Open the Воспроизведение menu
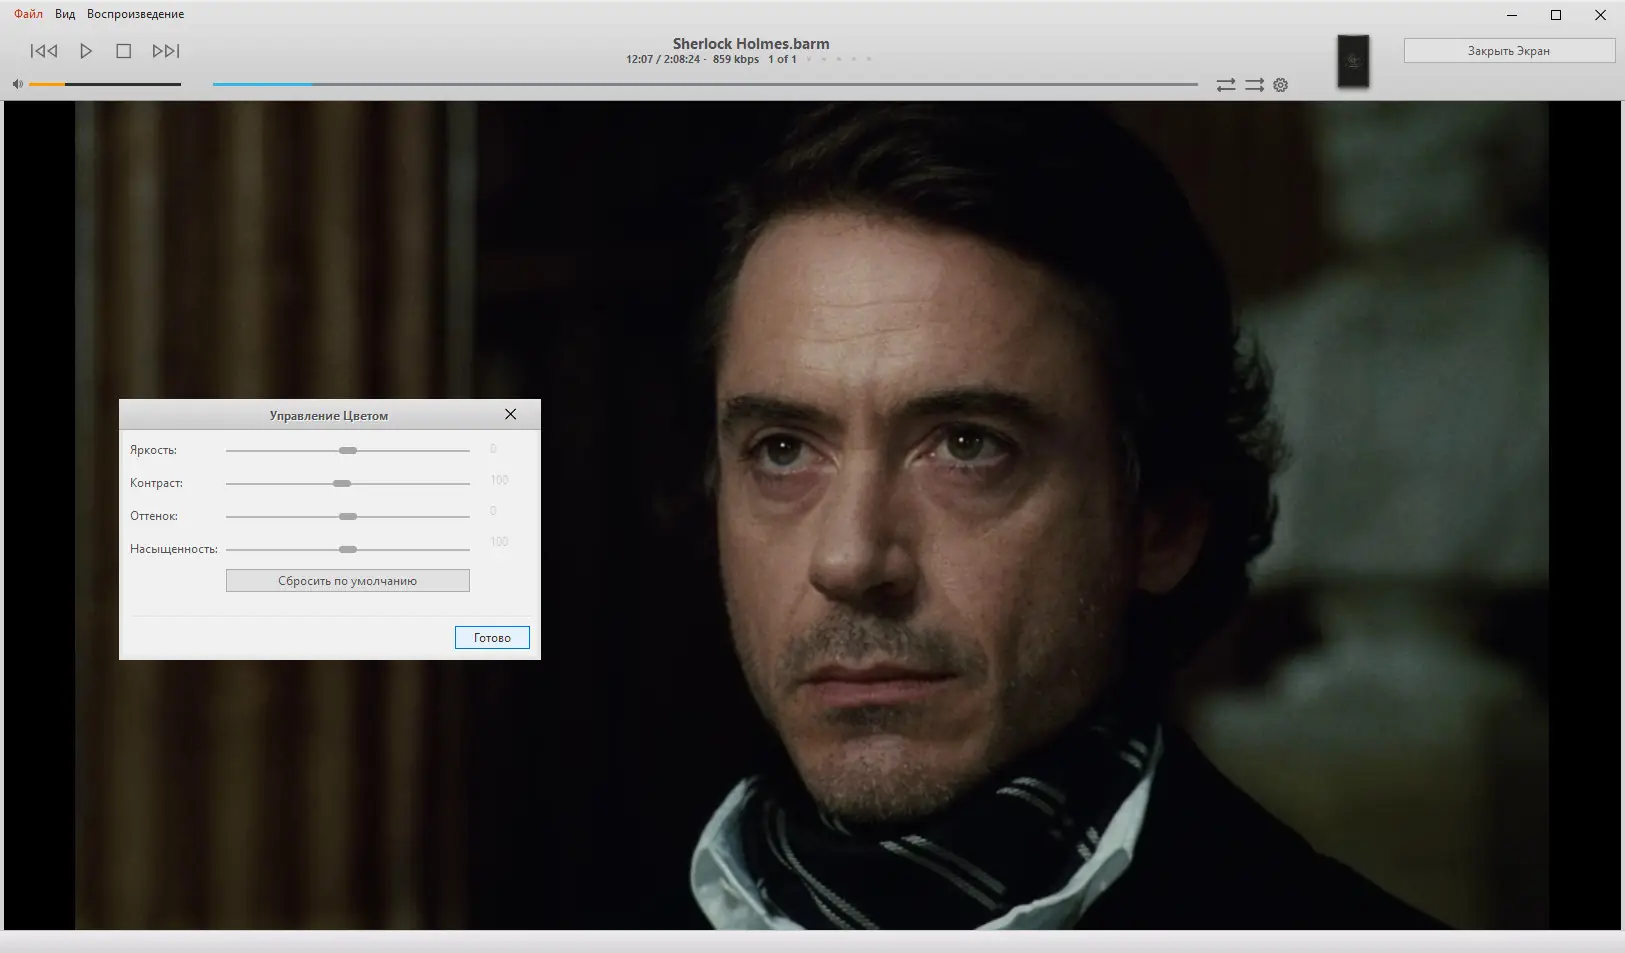This screenshot has width=1625, height=953. click(x=136, y=14)
